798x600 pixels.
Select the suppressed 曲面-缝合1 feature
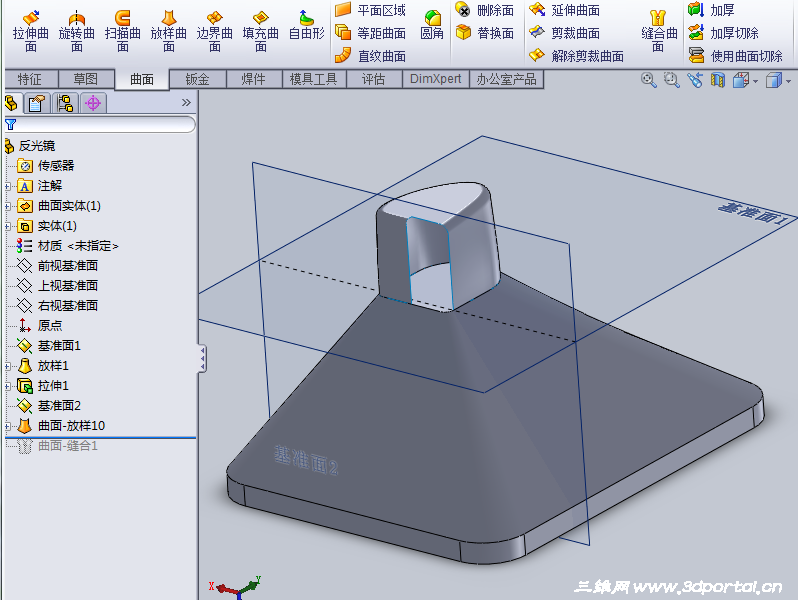(58, 446)
